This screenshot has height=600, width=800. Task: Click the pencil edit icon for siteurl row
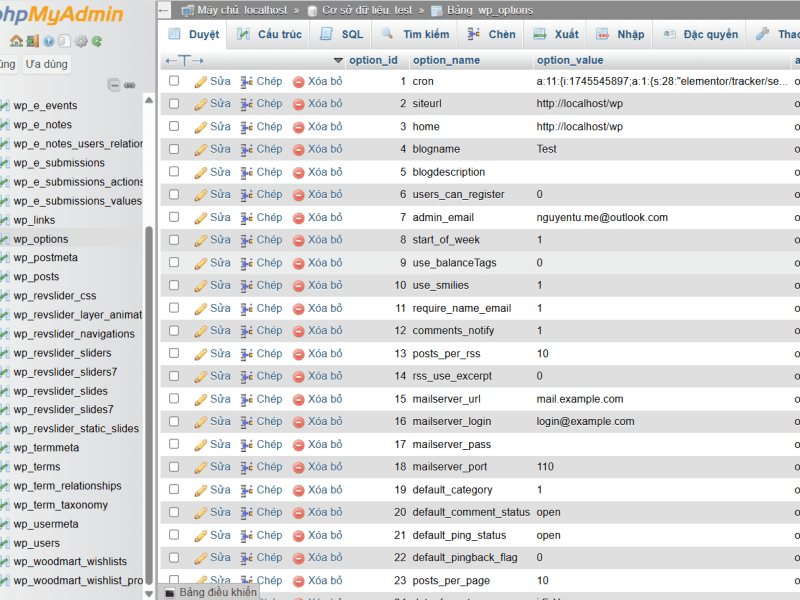(201, 104)
